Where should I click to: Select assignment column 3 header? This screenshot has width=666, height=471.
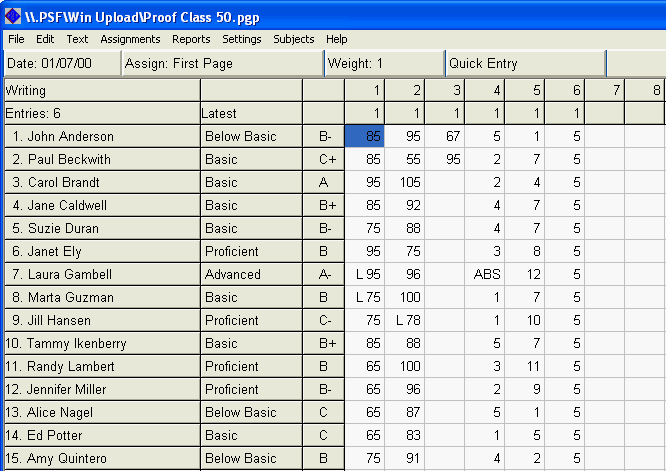pyautogui.click(x=445, y=90)
